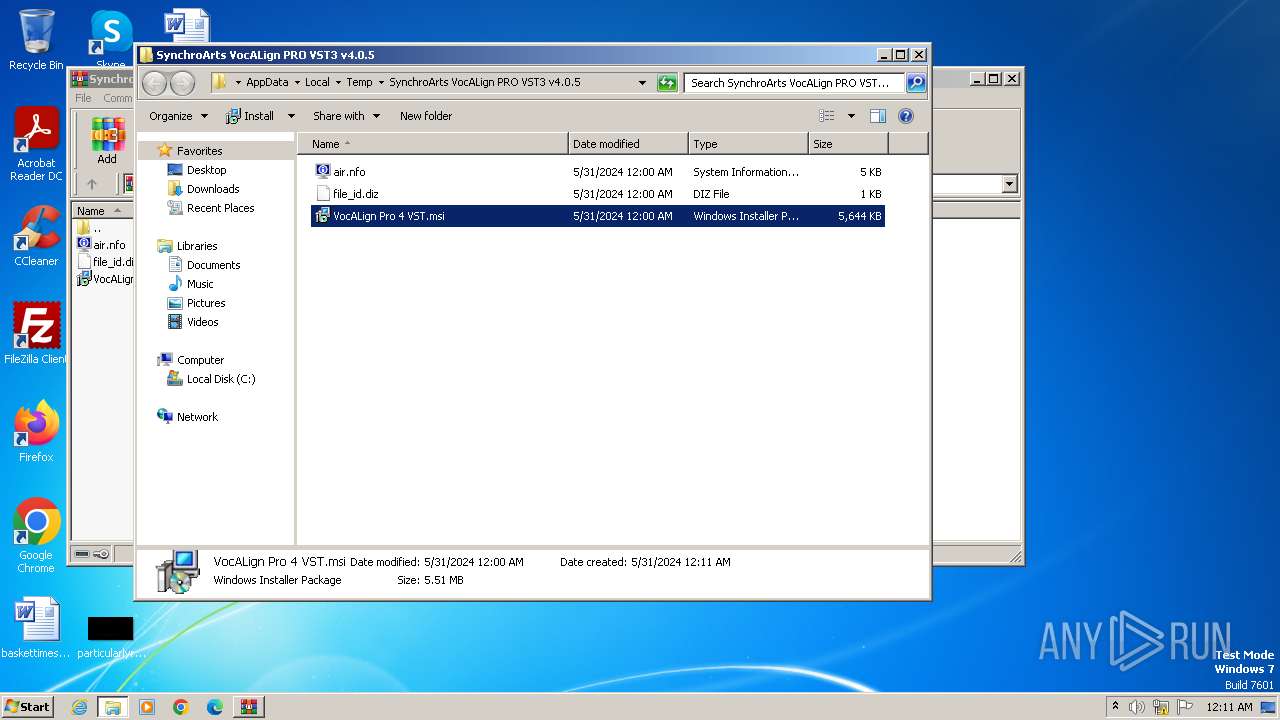Open the Explorer help question mark icon

tap(906, 116)
